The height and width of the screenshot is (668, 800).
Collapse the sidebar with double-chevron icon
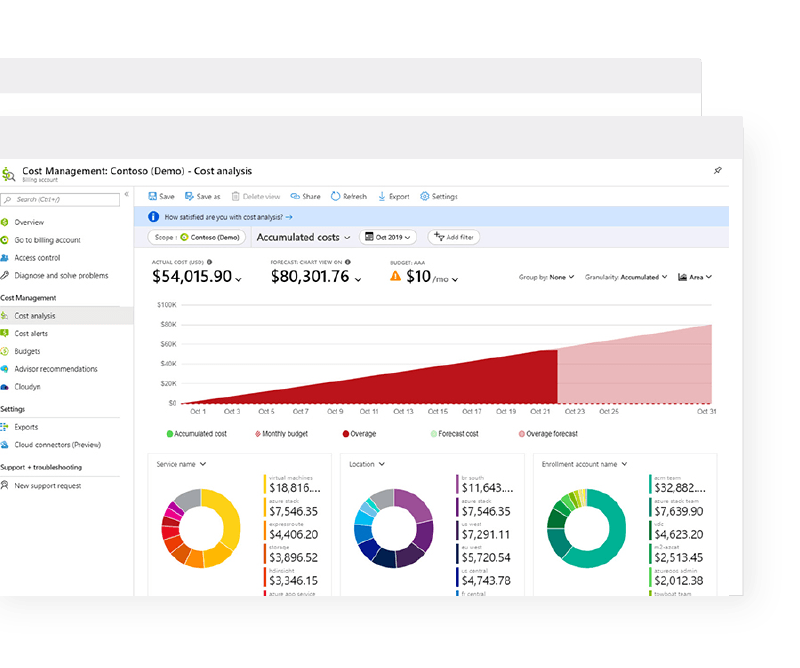pyautogui.click(x=127, y=194)
